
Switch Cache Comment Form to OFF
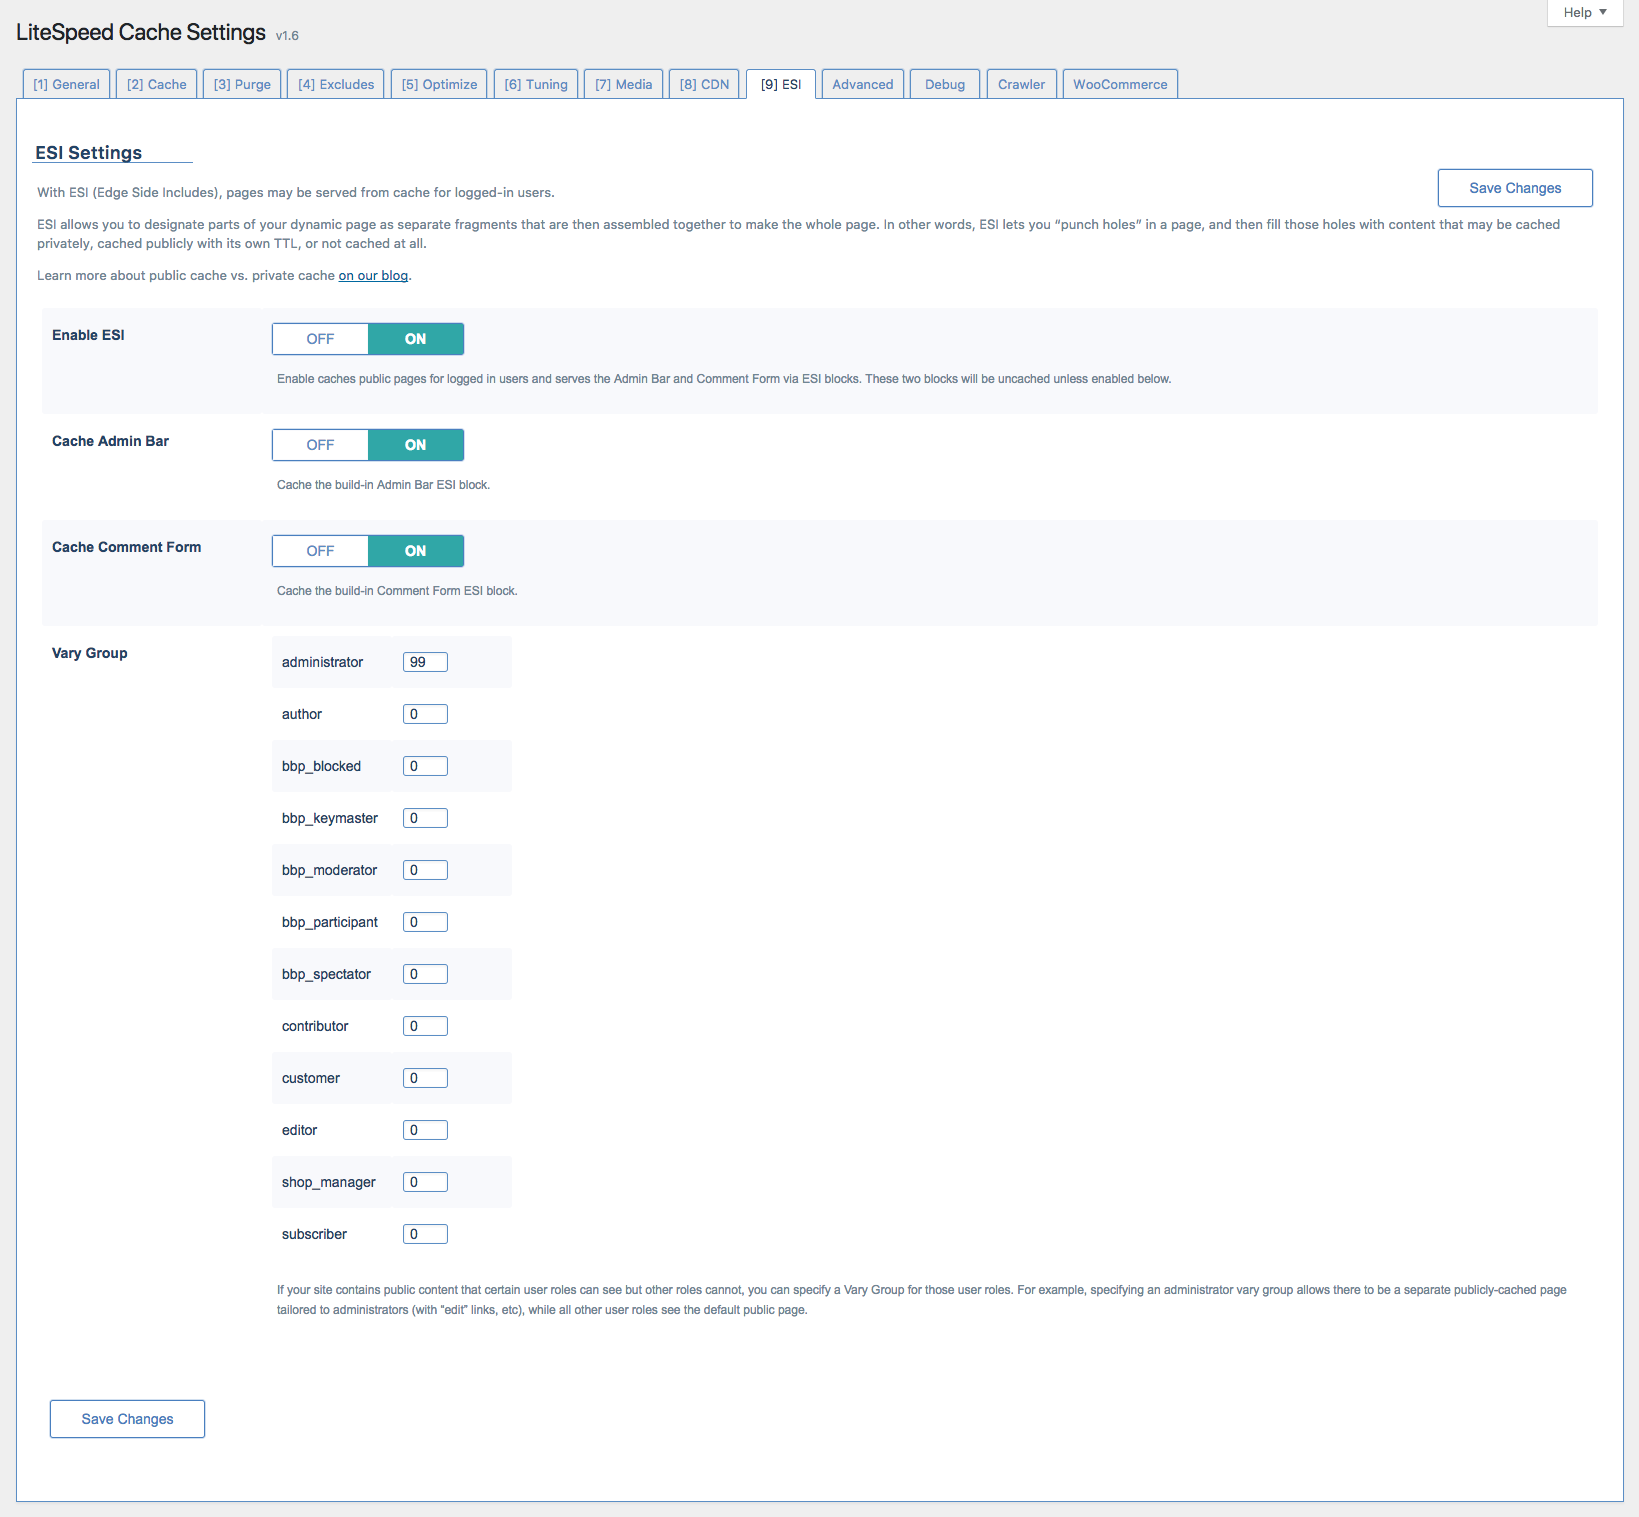(x=320, y=551)
